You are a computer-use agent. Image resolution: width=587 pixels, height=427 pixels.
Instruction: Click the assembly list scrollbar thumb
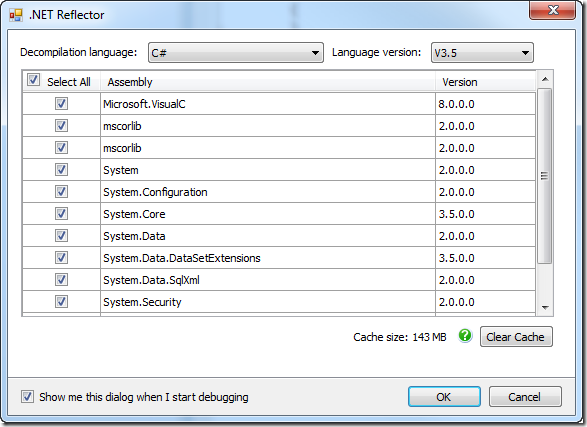click(545, 176)
